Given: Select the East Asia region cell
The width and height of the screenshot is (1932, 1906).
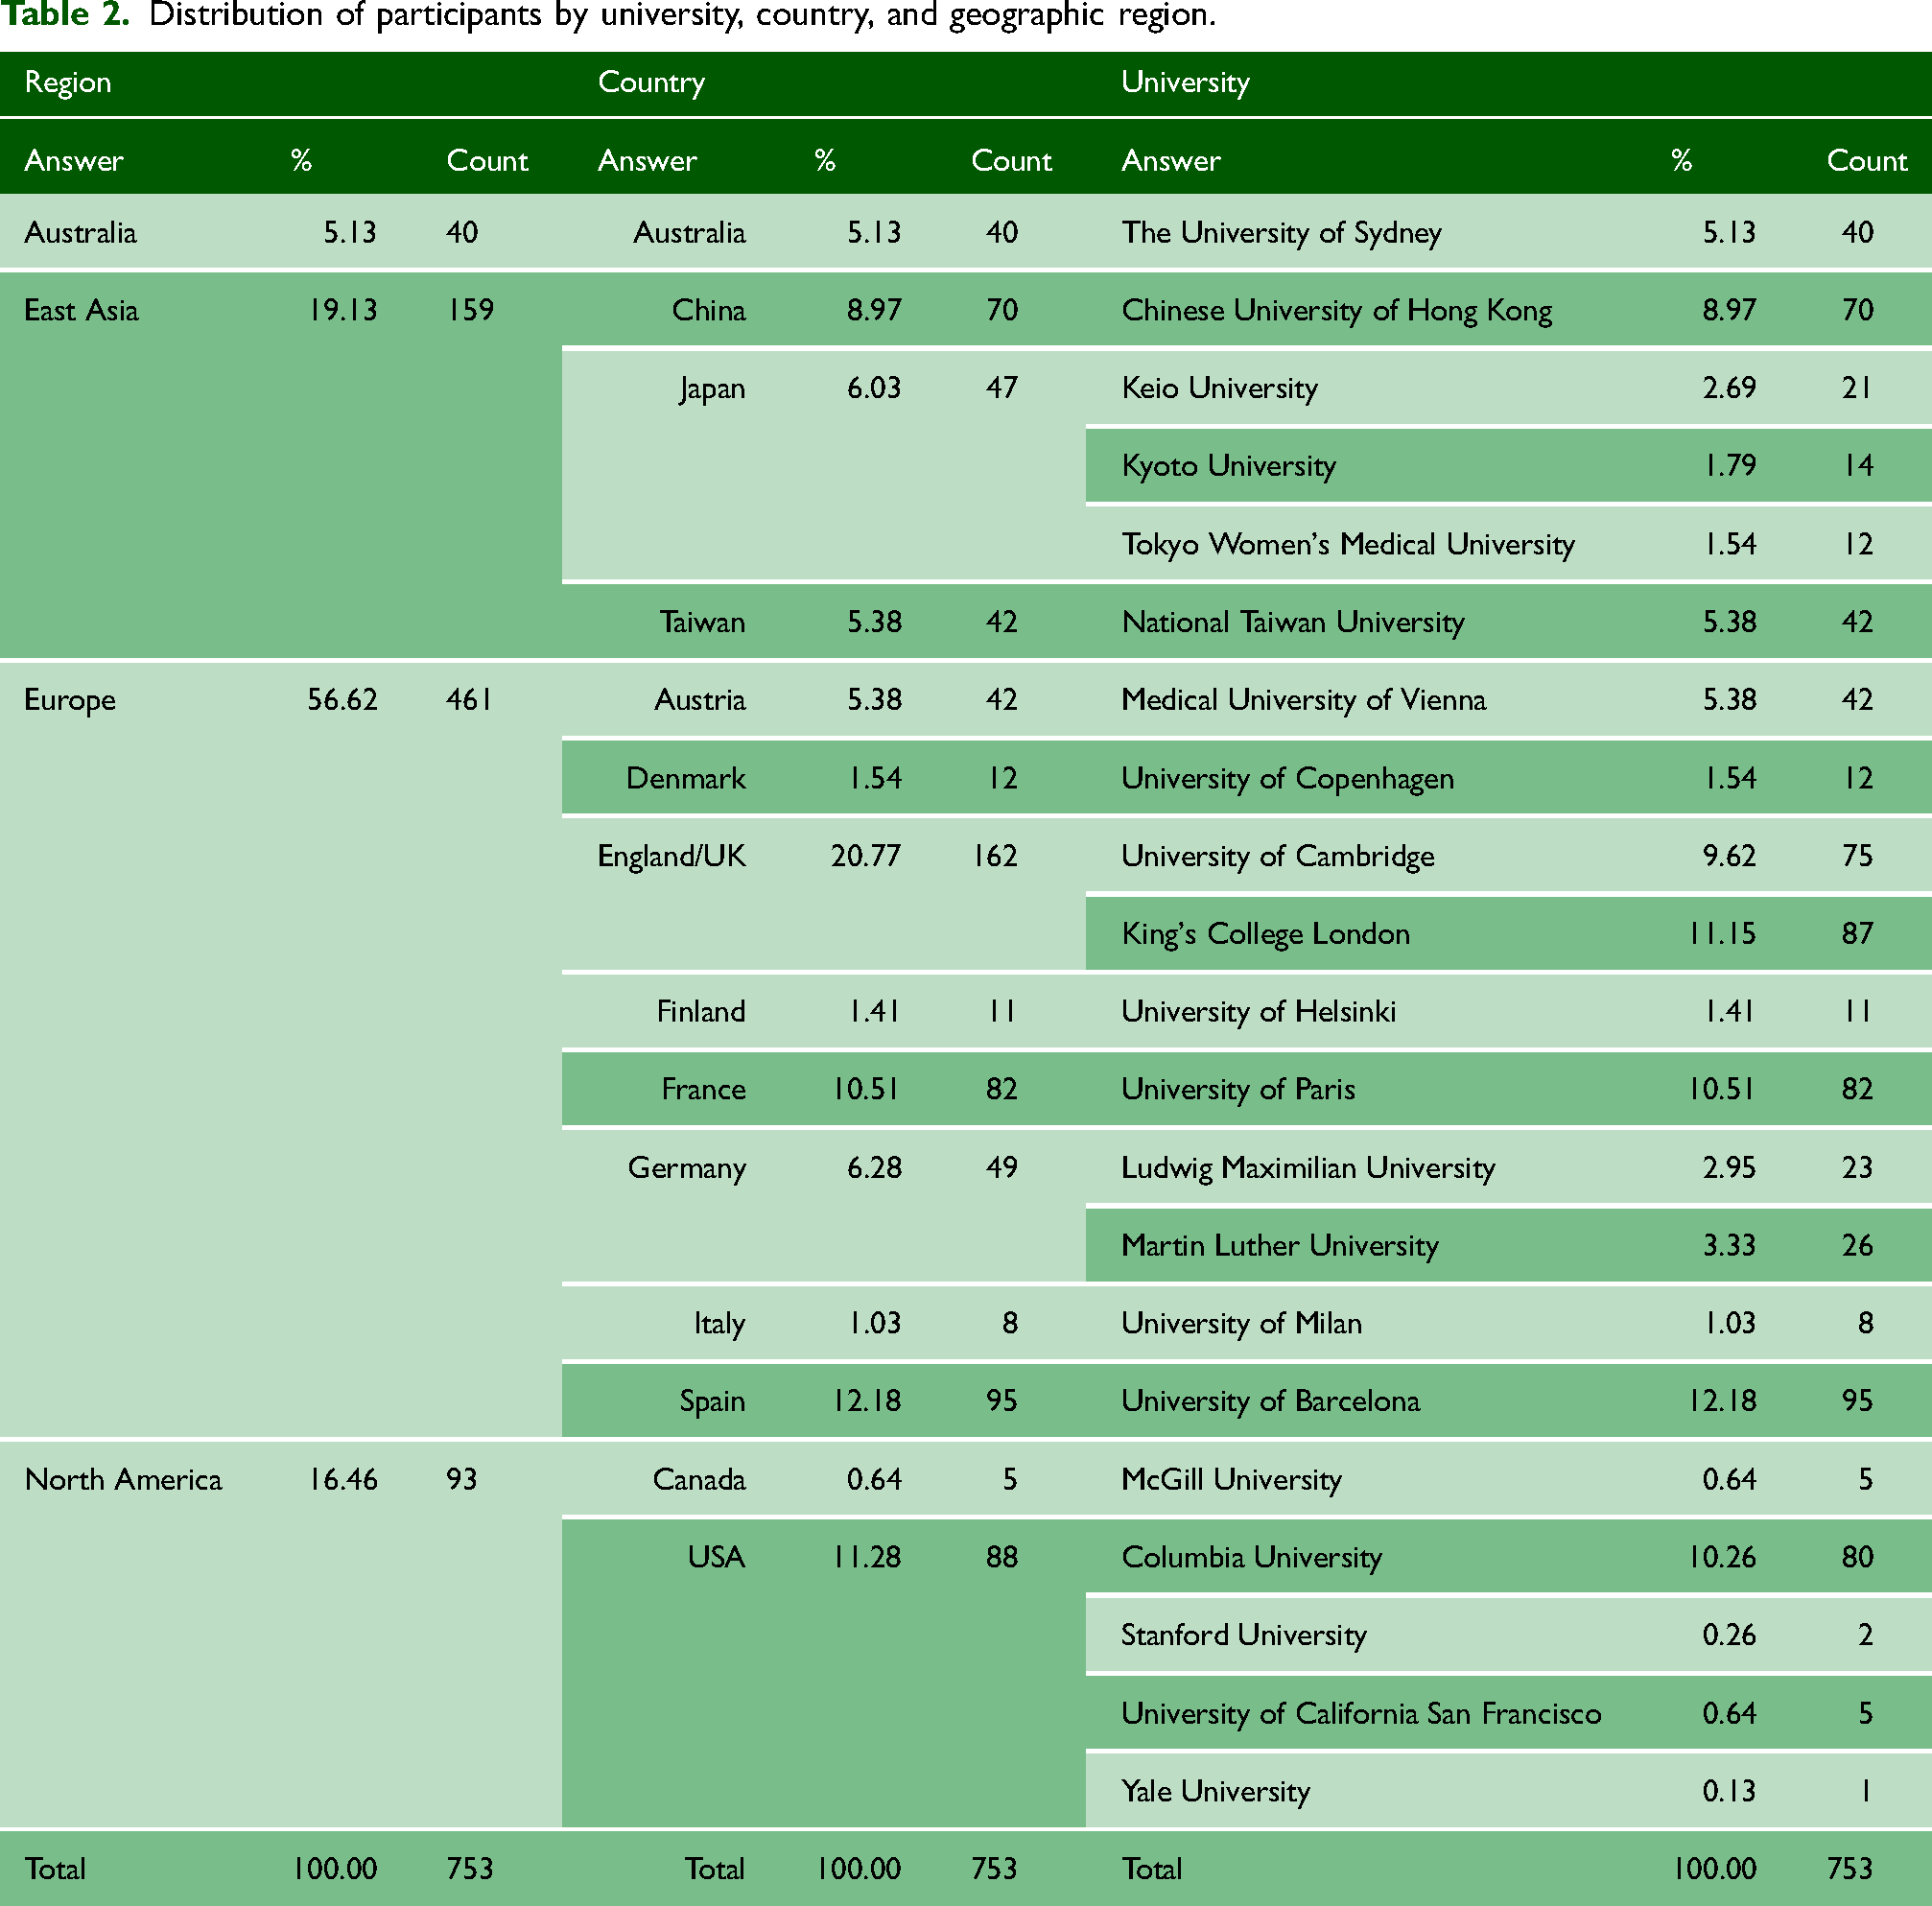Looking at the screenshot, I should pos(81,310).
